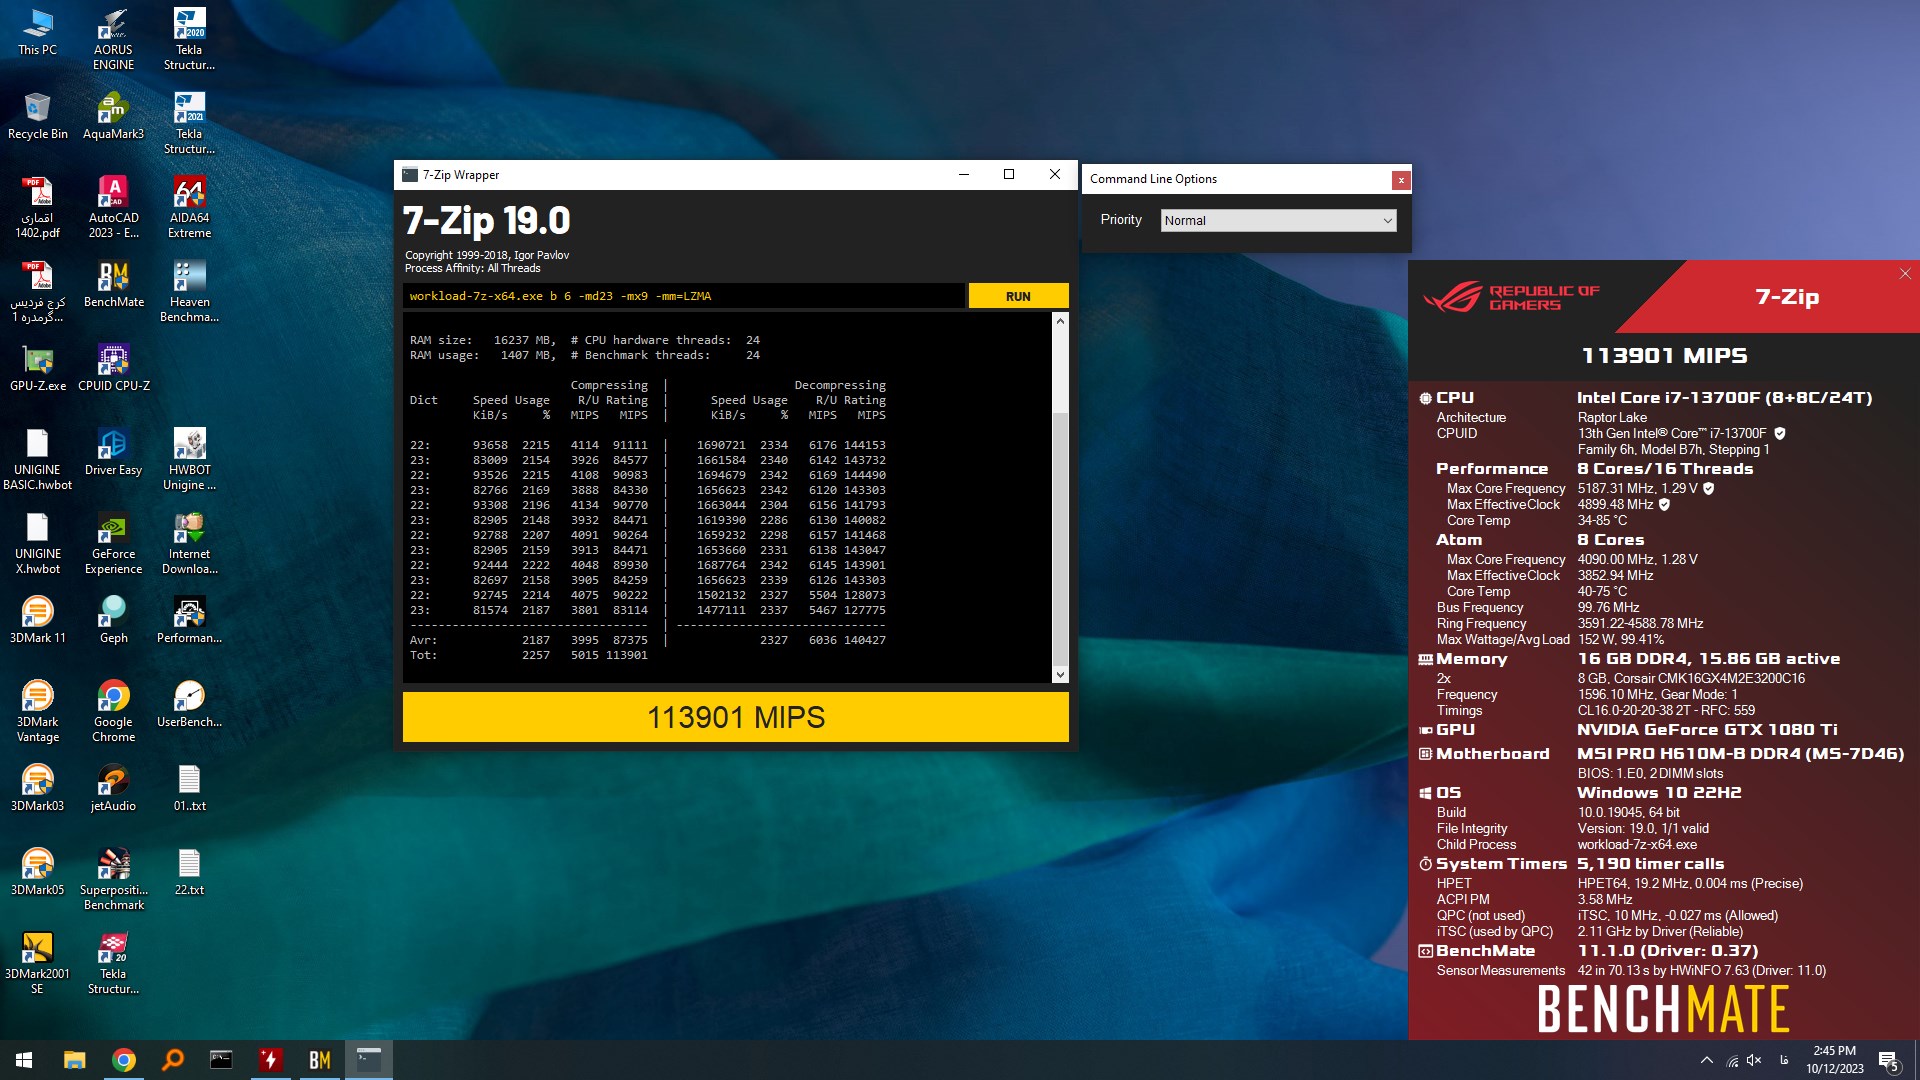Launch Heaven Benchmark desktop icon
1920x1080 pixels.
pyautogui.click(x=189, y=291)
